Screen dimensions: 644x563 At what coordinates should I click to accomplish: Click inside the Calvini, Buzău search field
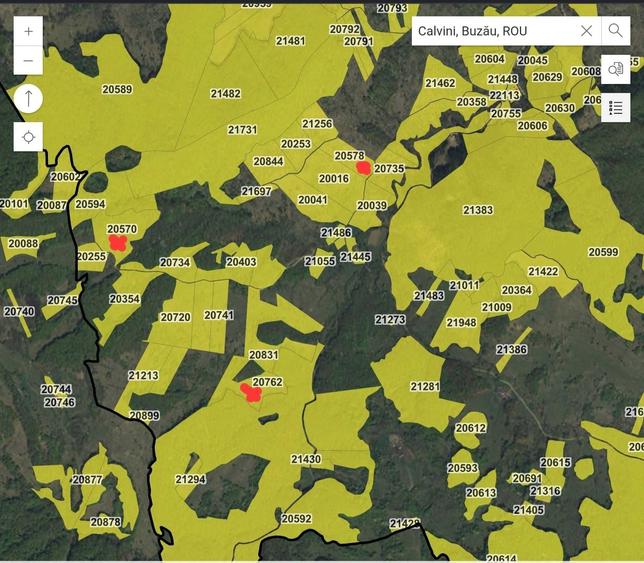click(x=495, y=31)
